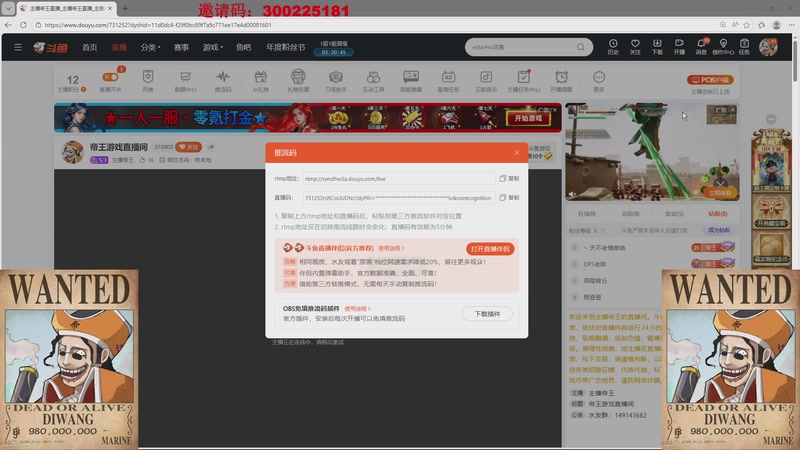The width and height of the screenshot is (800, 450).
Task: Click the orange 关注 follow button
Action: click(x=188, y=147)
